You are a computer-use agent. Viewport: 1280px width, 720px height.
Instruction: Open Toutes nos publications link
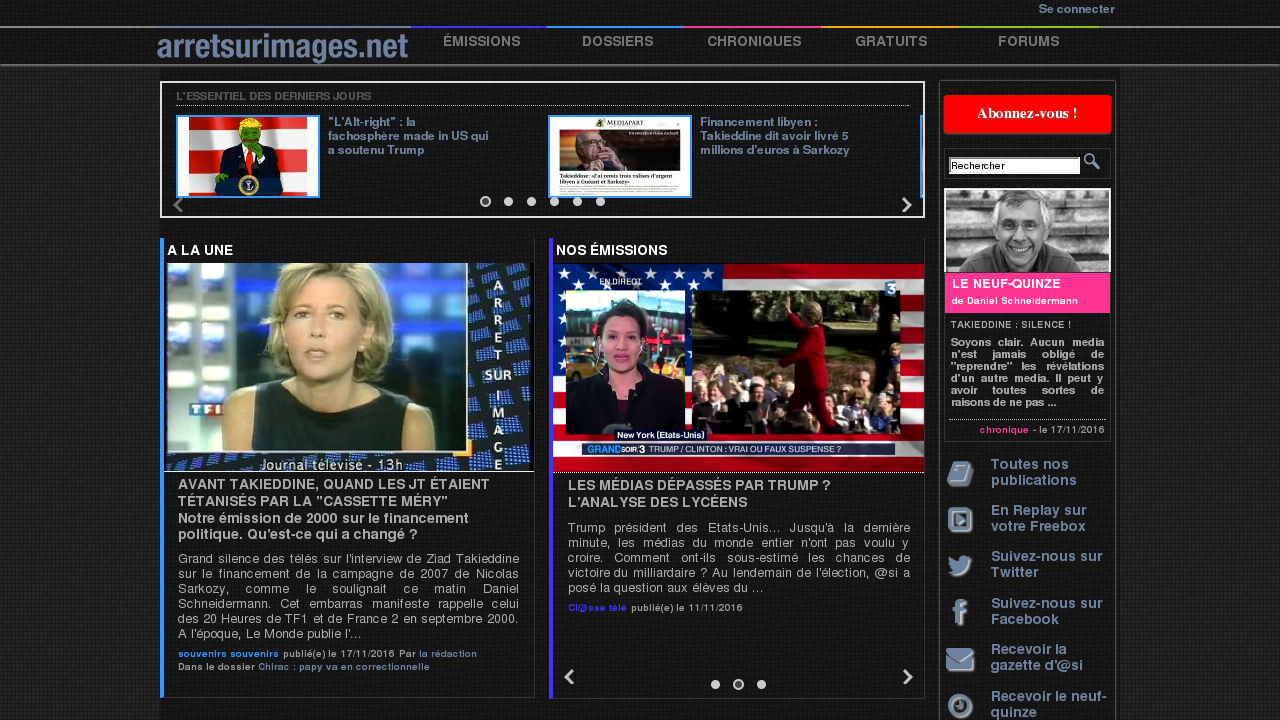1034,472
